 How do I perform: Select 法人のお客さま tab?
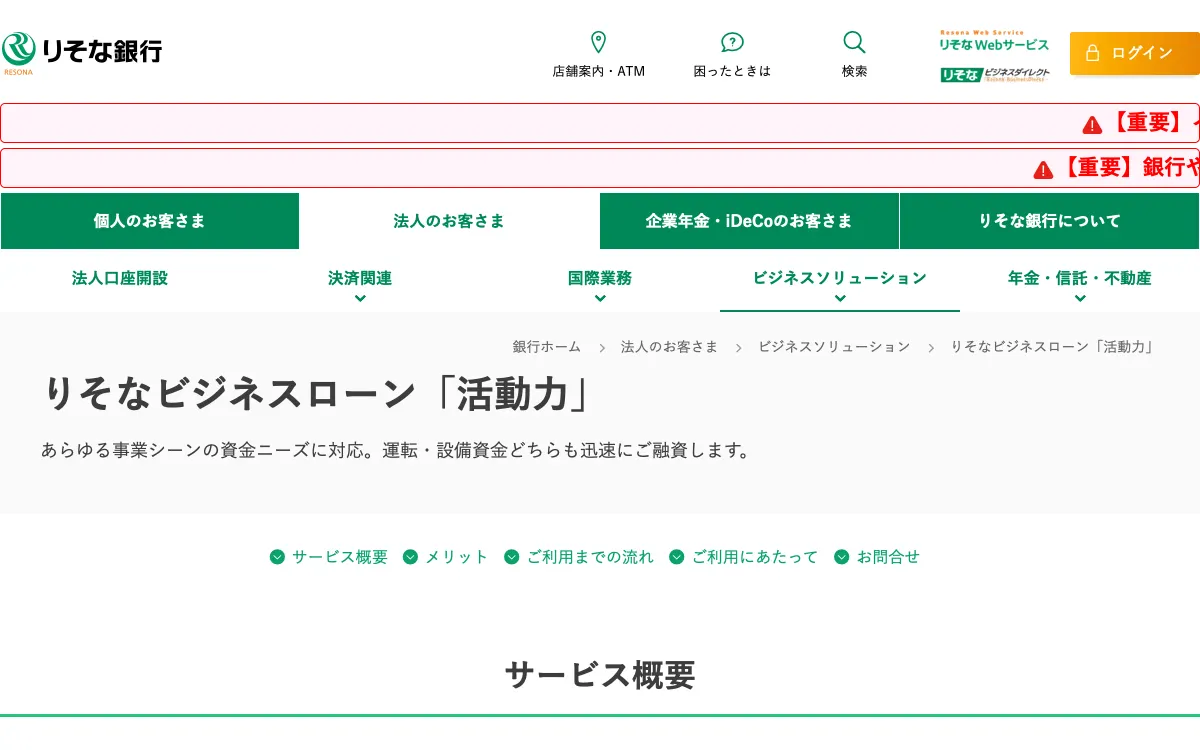[x=449, y=221]
